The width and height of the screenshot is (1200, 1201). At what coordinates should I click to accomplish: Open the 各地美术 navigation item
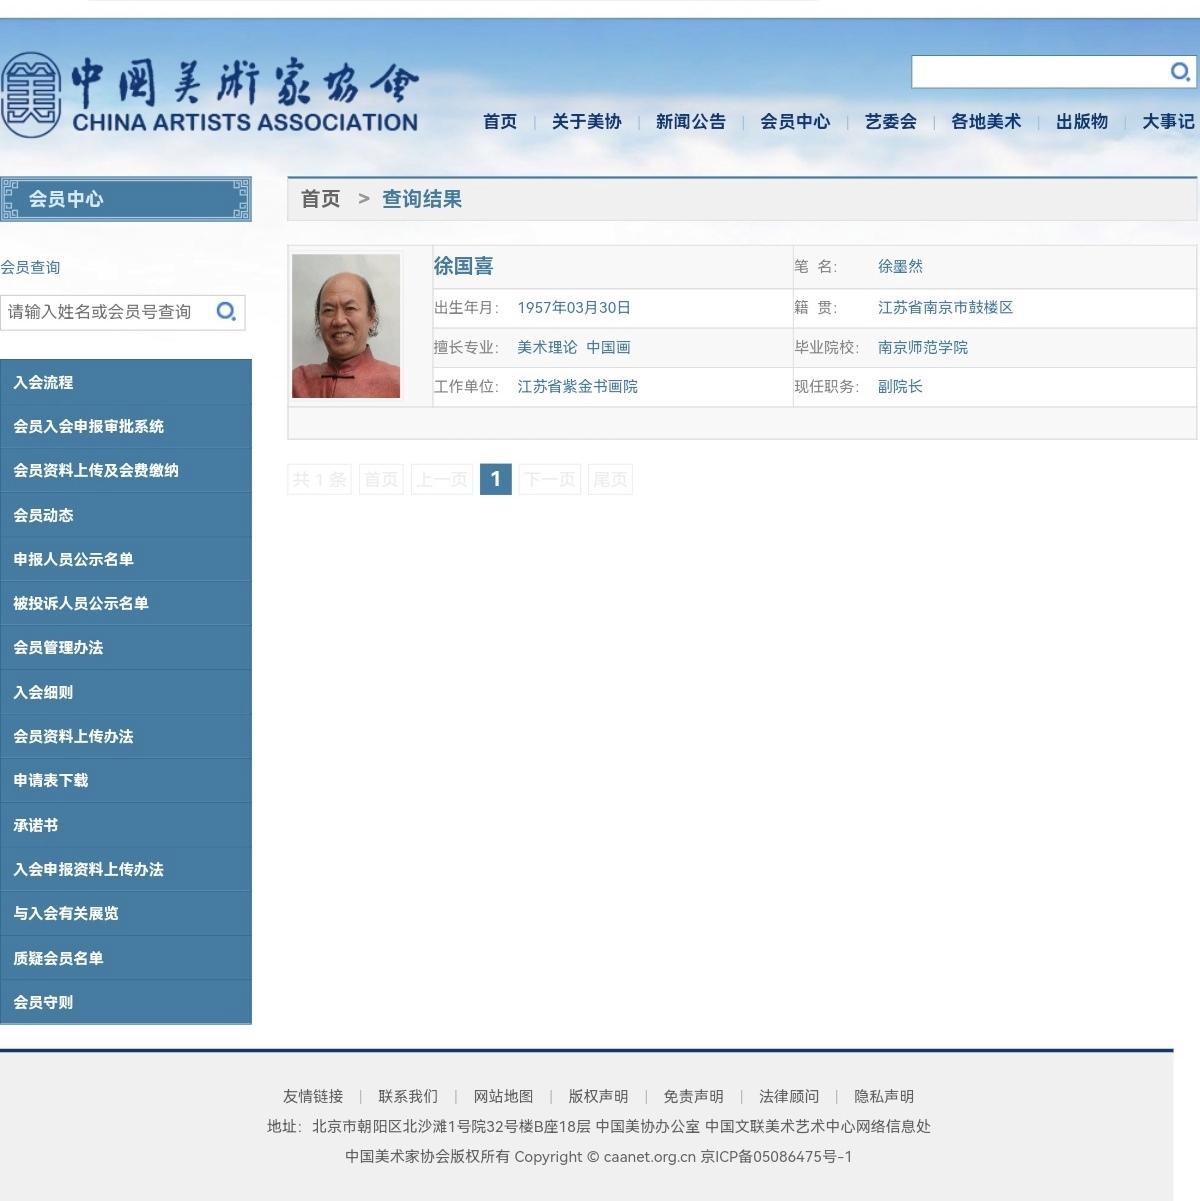(x=986, y=122)
